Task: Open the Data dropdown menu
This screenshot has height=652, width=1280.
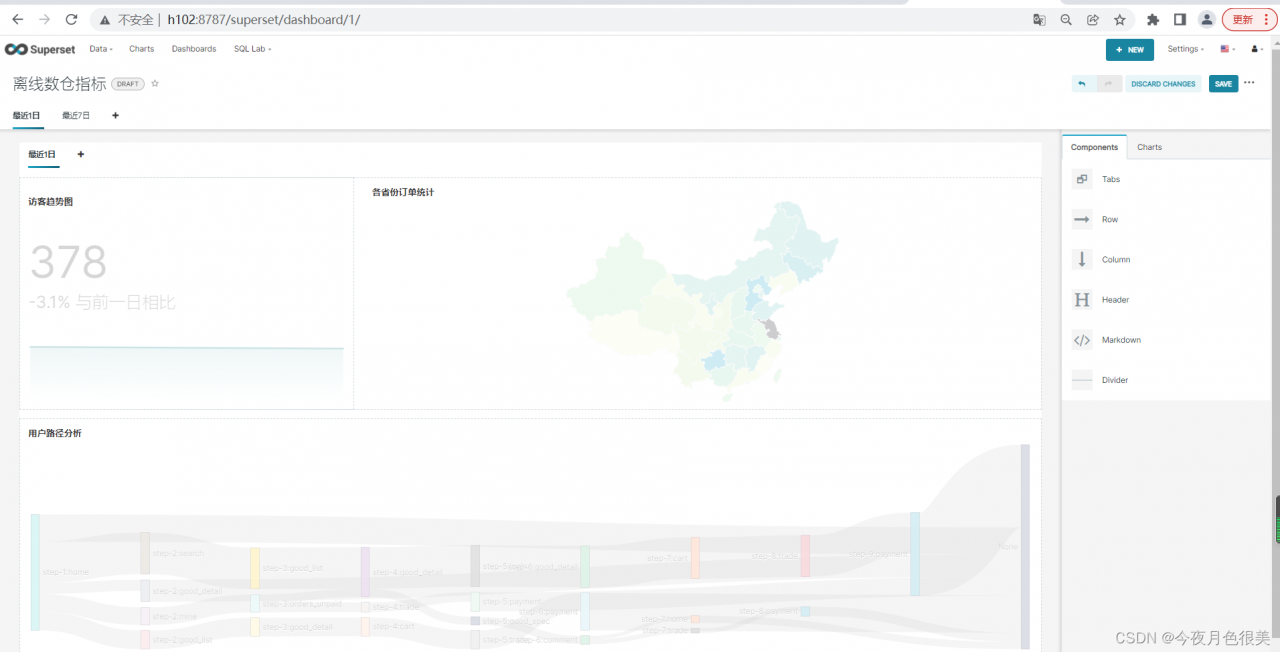Action: click(x=101, y=49)
